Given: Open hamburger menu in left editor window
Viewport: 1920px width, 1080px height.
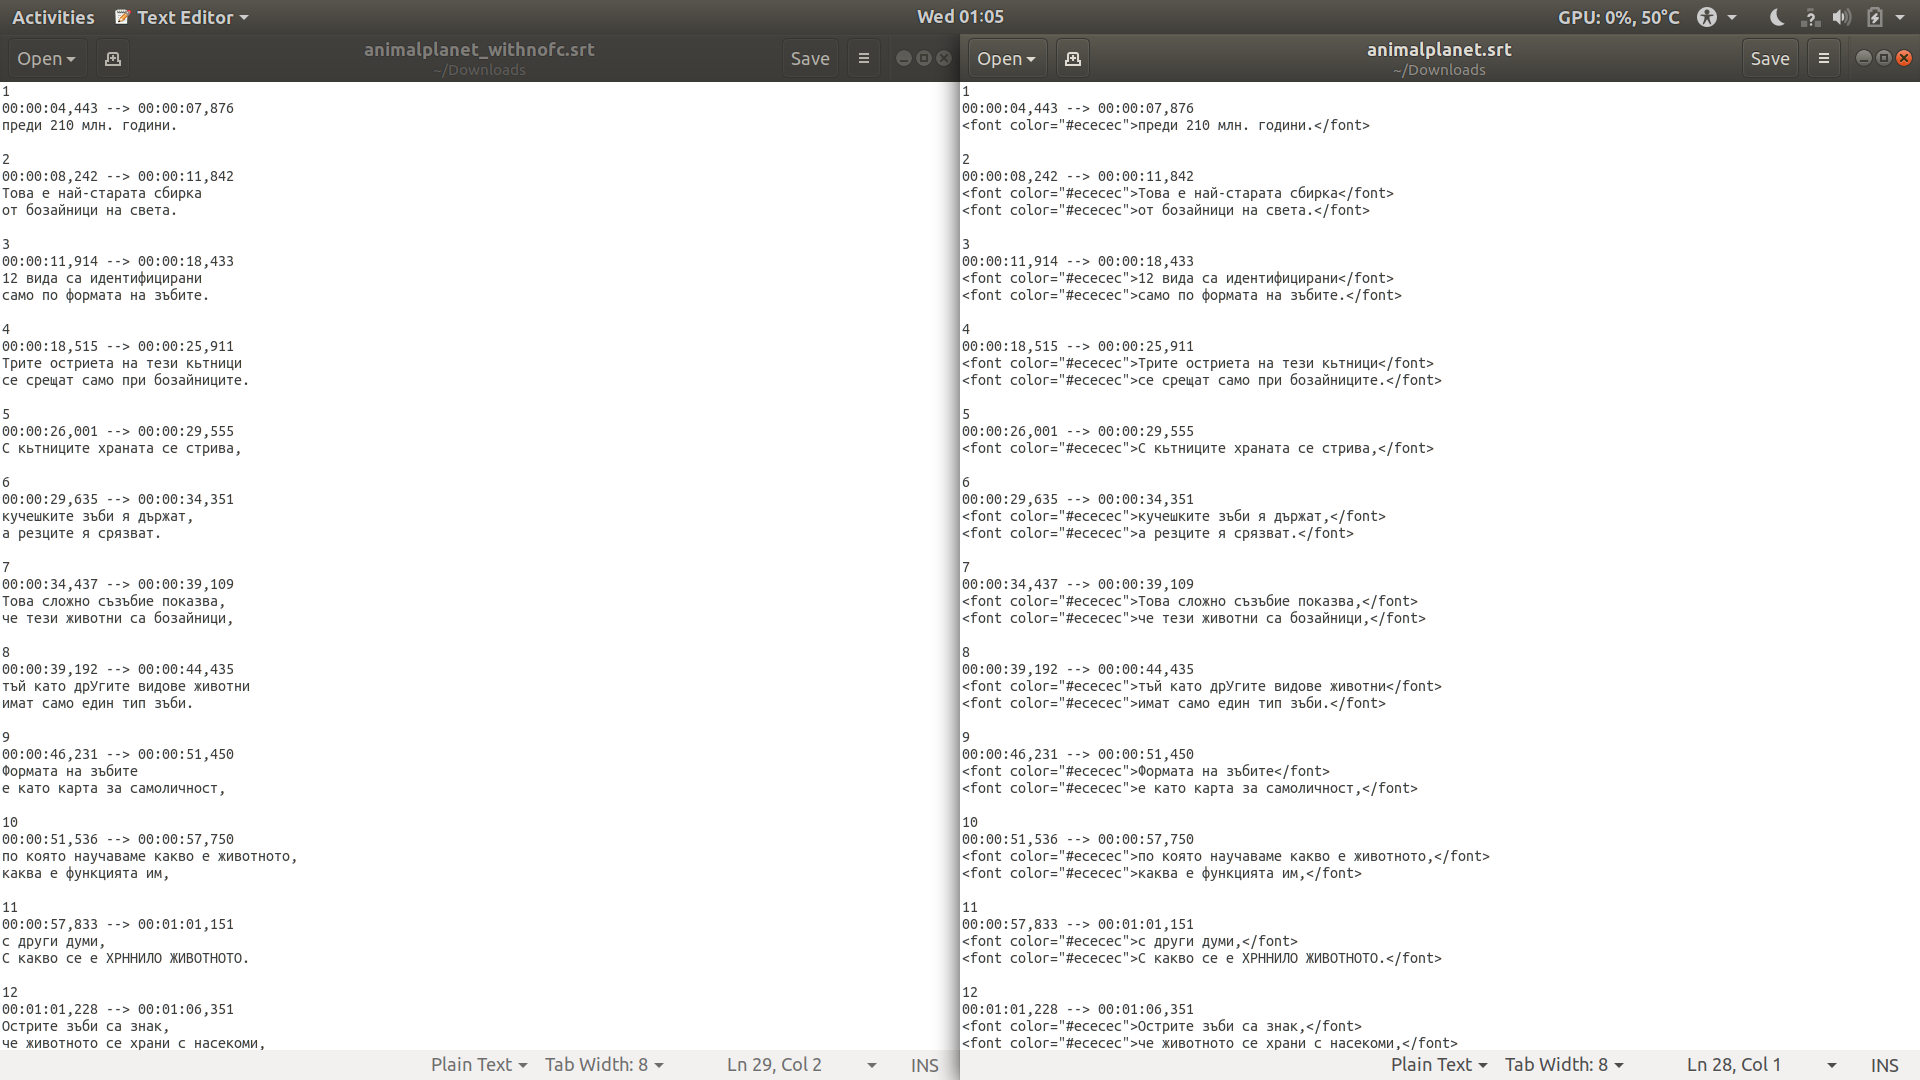Looking at the screenshot, I should point(864,59).
